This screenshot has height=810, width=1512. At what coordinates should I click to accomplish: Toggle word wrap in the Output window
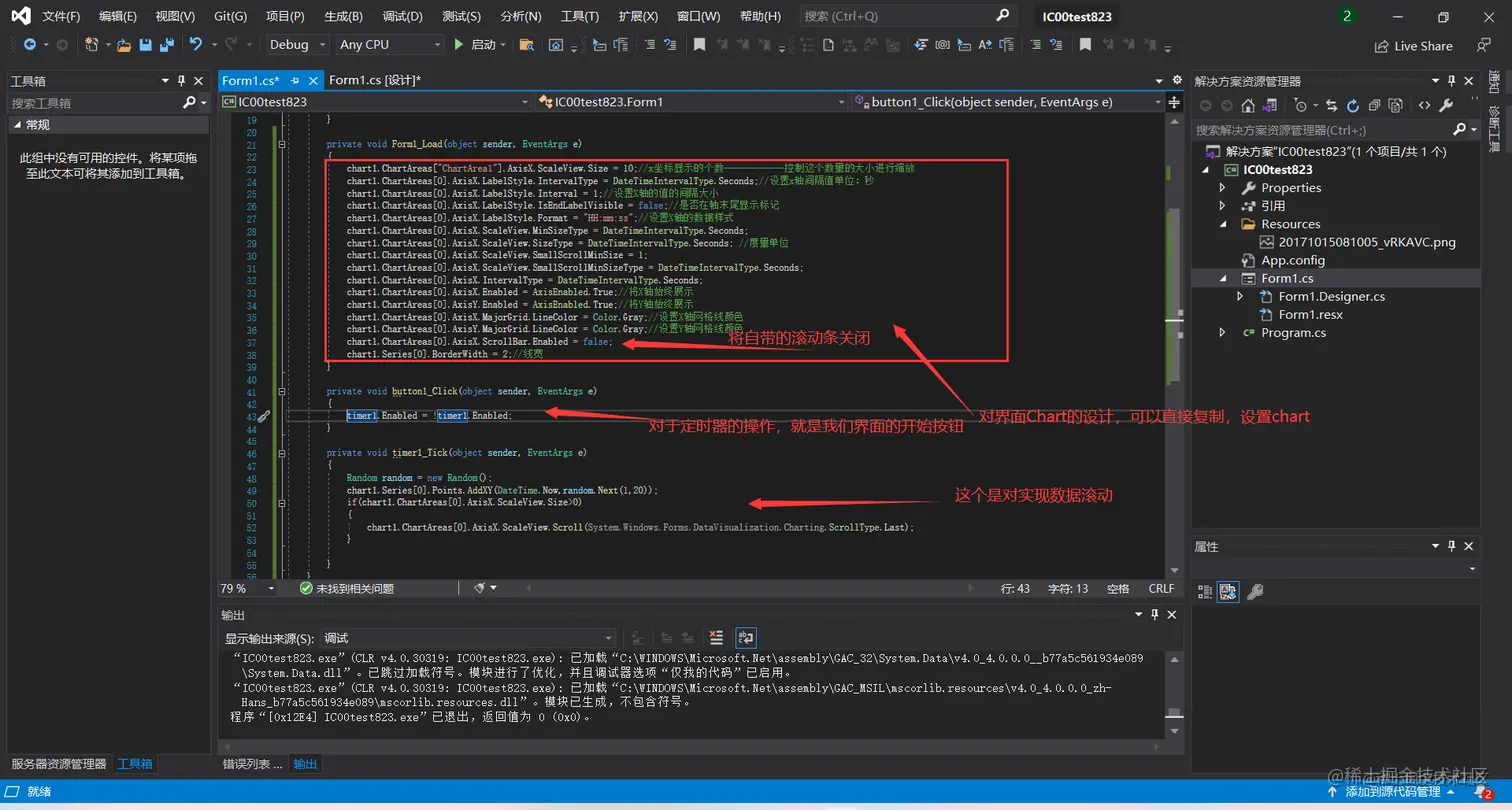point(745,637)
